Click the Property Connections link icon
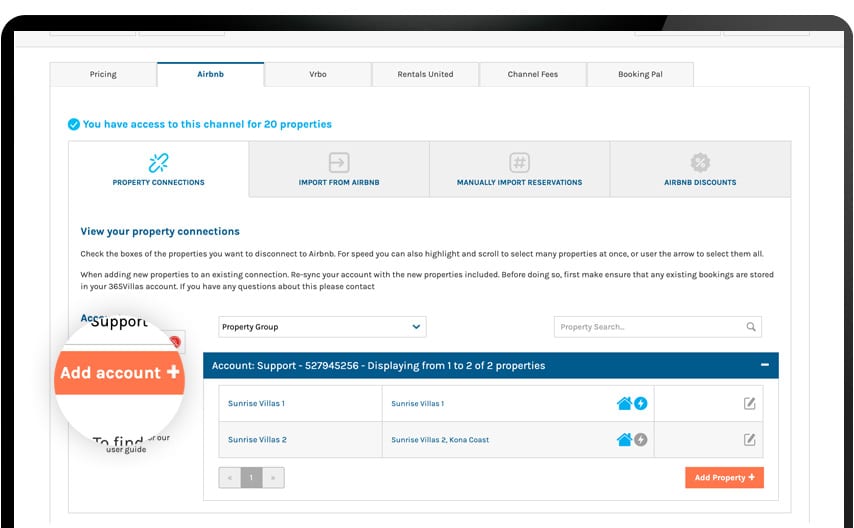This screenshot has width=854, height=528. tap(158, 163)
